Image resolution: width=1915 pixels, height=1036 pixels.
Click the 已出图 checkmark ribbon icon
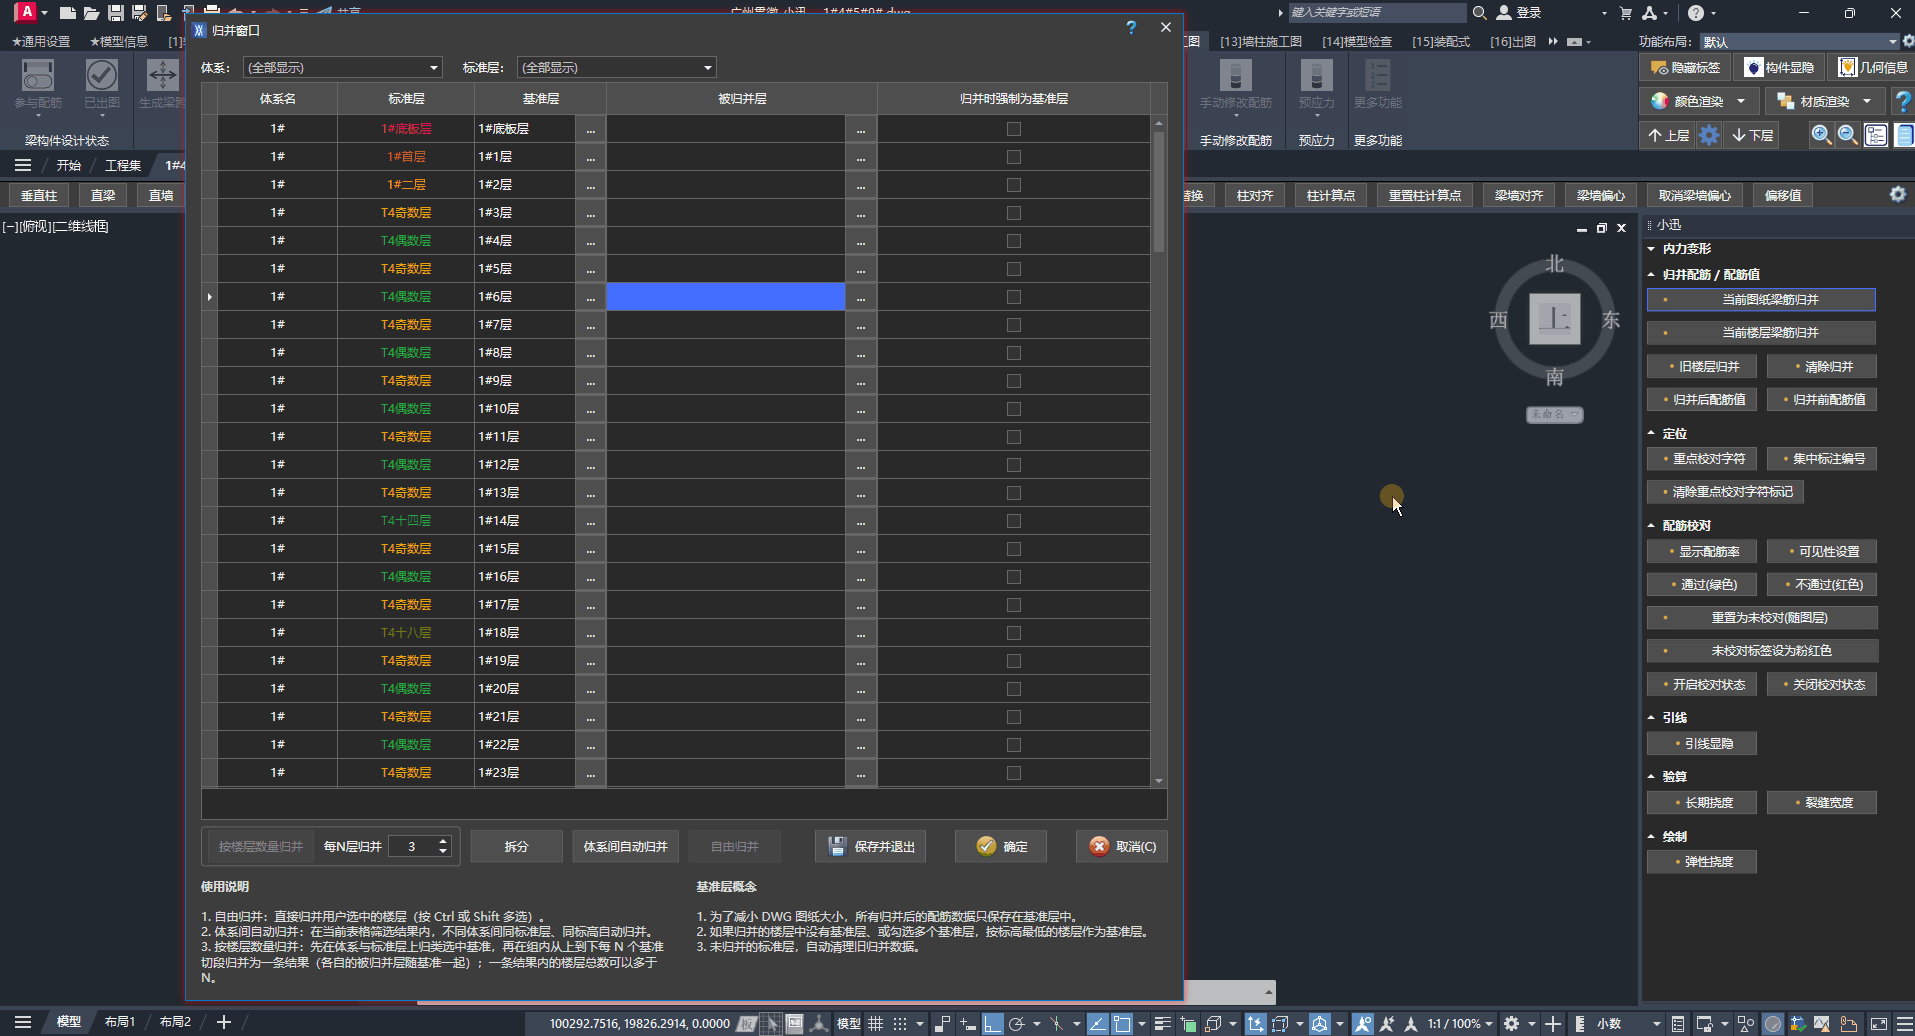pyautogui.click(x=102, y=75)
